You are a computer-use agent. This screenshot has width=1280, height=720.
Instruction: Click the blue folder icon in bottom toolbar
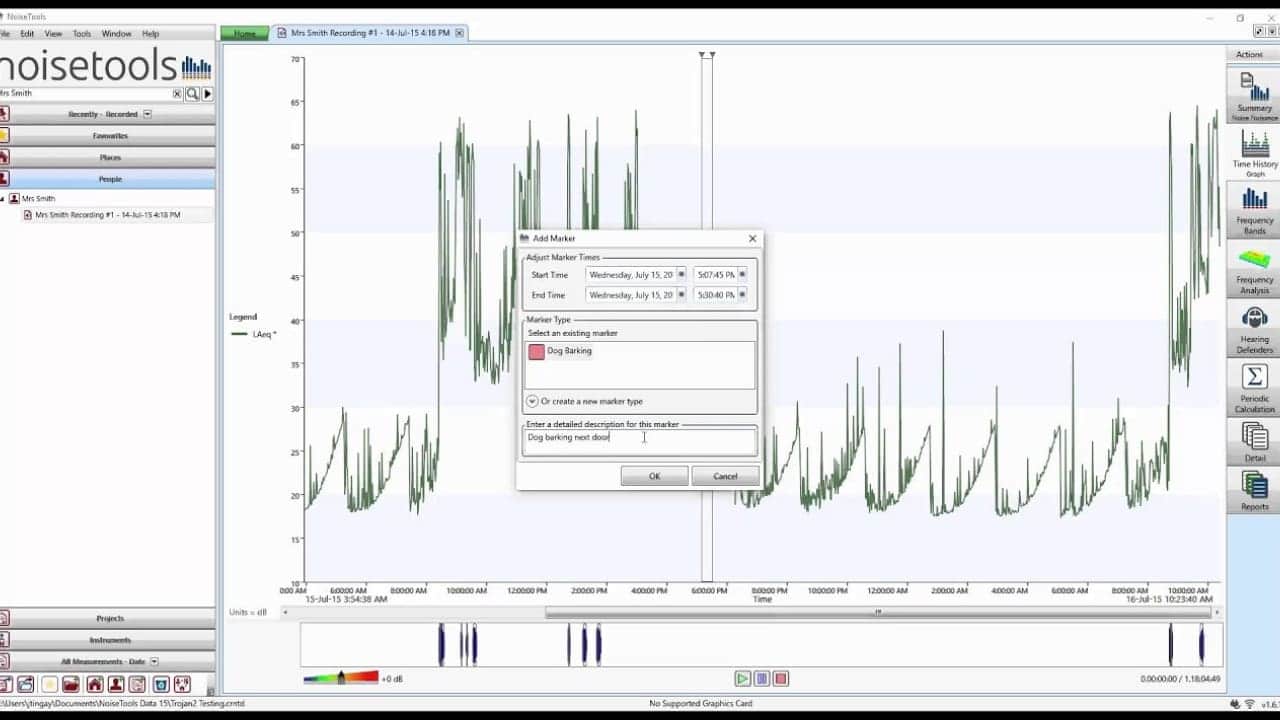pyautogui.click(x=26, y=685)
